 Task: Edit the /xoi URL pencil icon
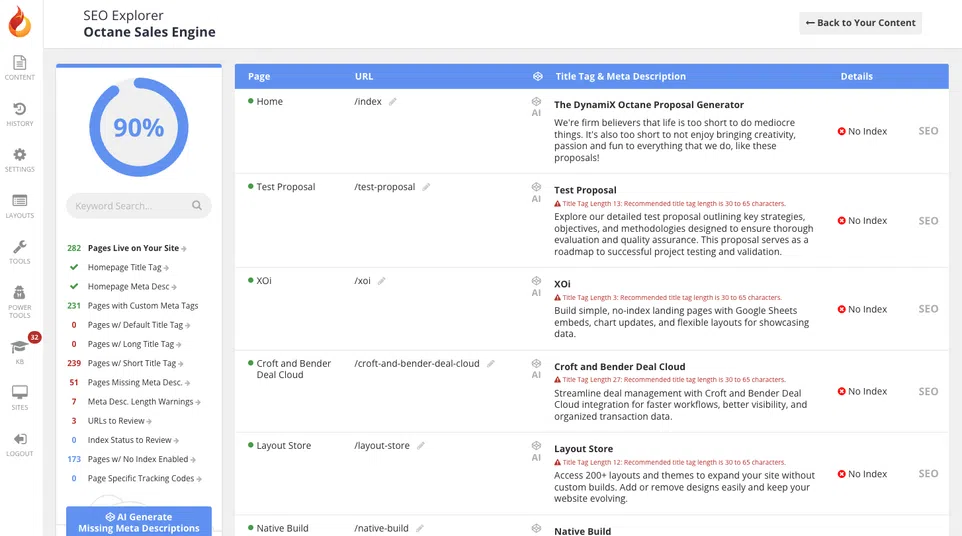click(382, 281)
